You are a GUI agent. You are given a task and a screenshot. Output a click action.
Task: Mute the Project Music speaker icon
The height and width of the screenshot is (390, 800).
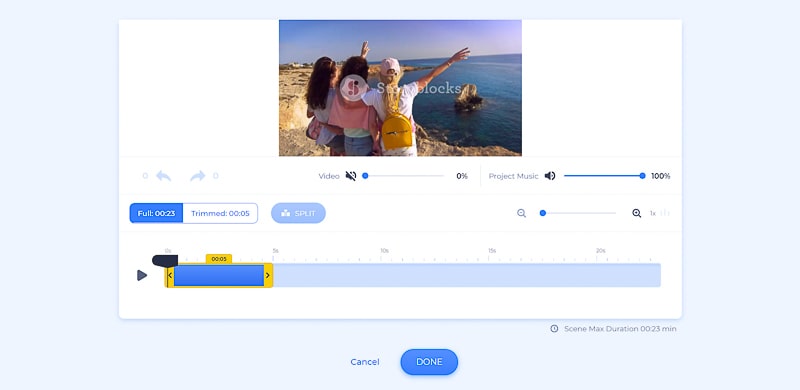(x=550, y=176)
